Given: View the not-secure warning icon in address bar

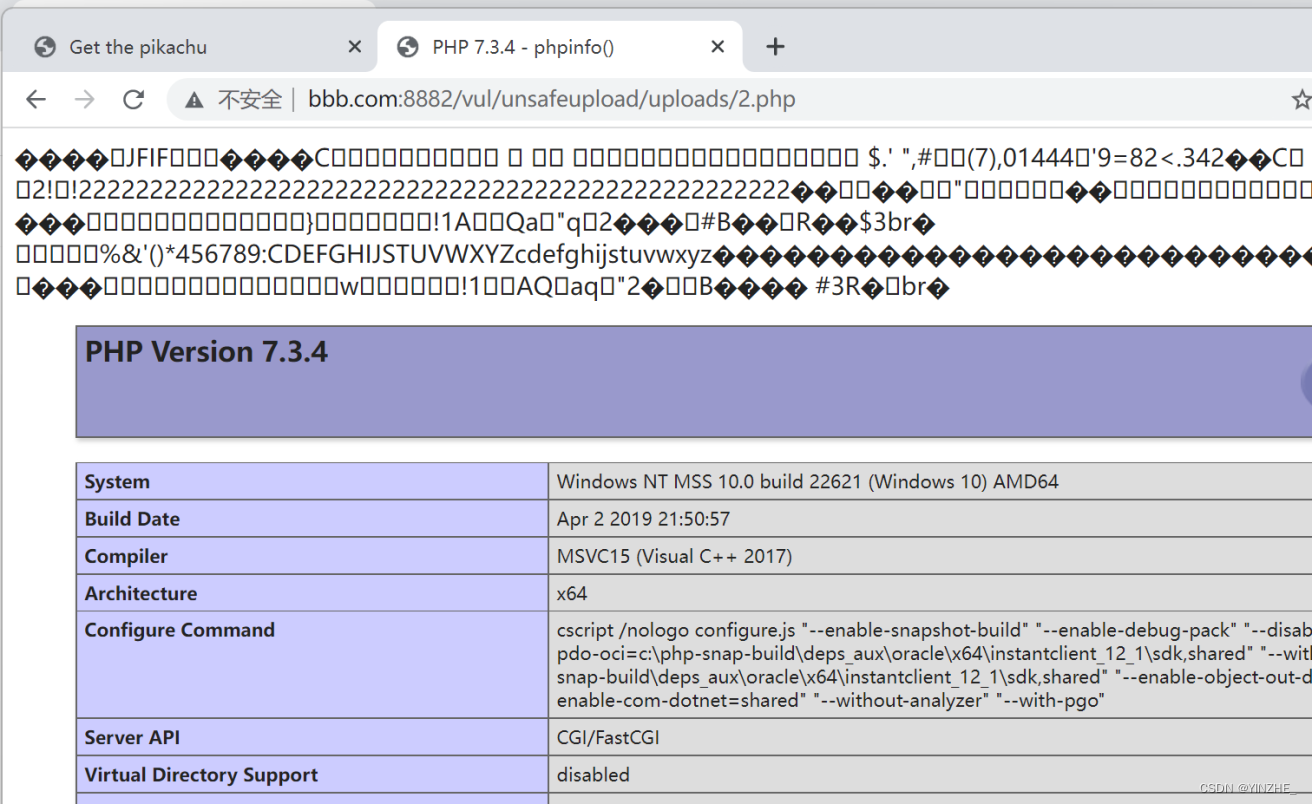Looking at the screenshot, I should [x=194, y=100].
